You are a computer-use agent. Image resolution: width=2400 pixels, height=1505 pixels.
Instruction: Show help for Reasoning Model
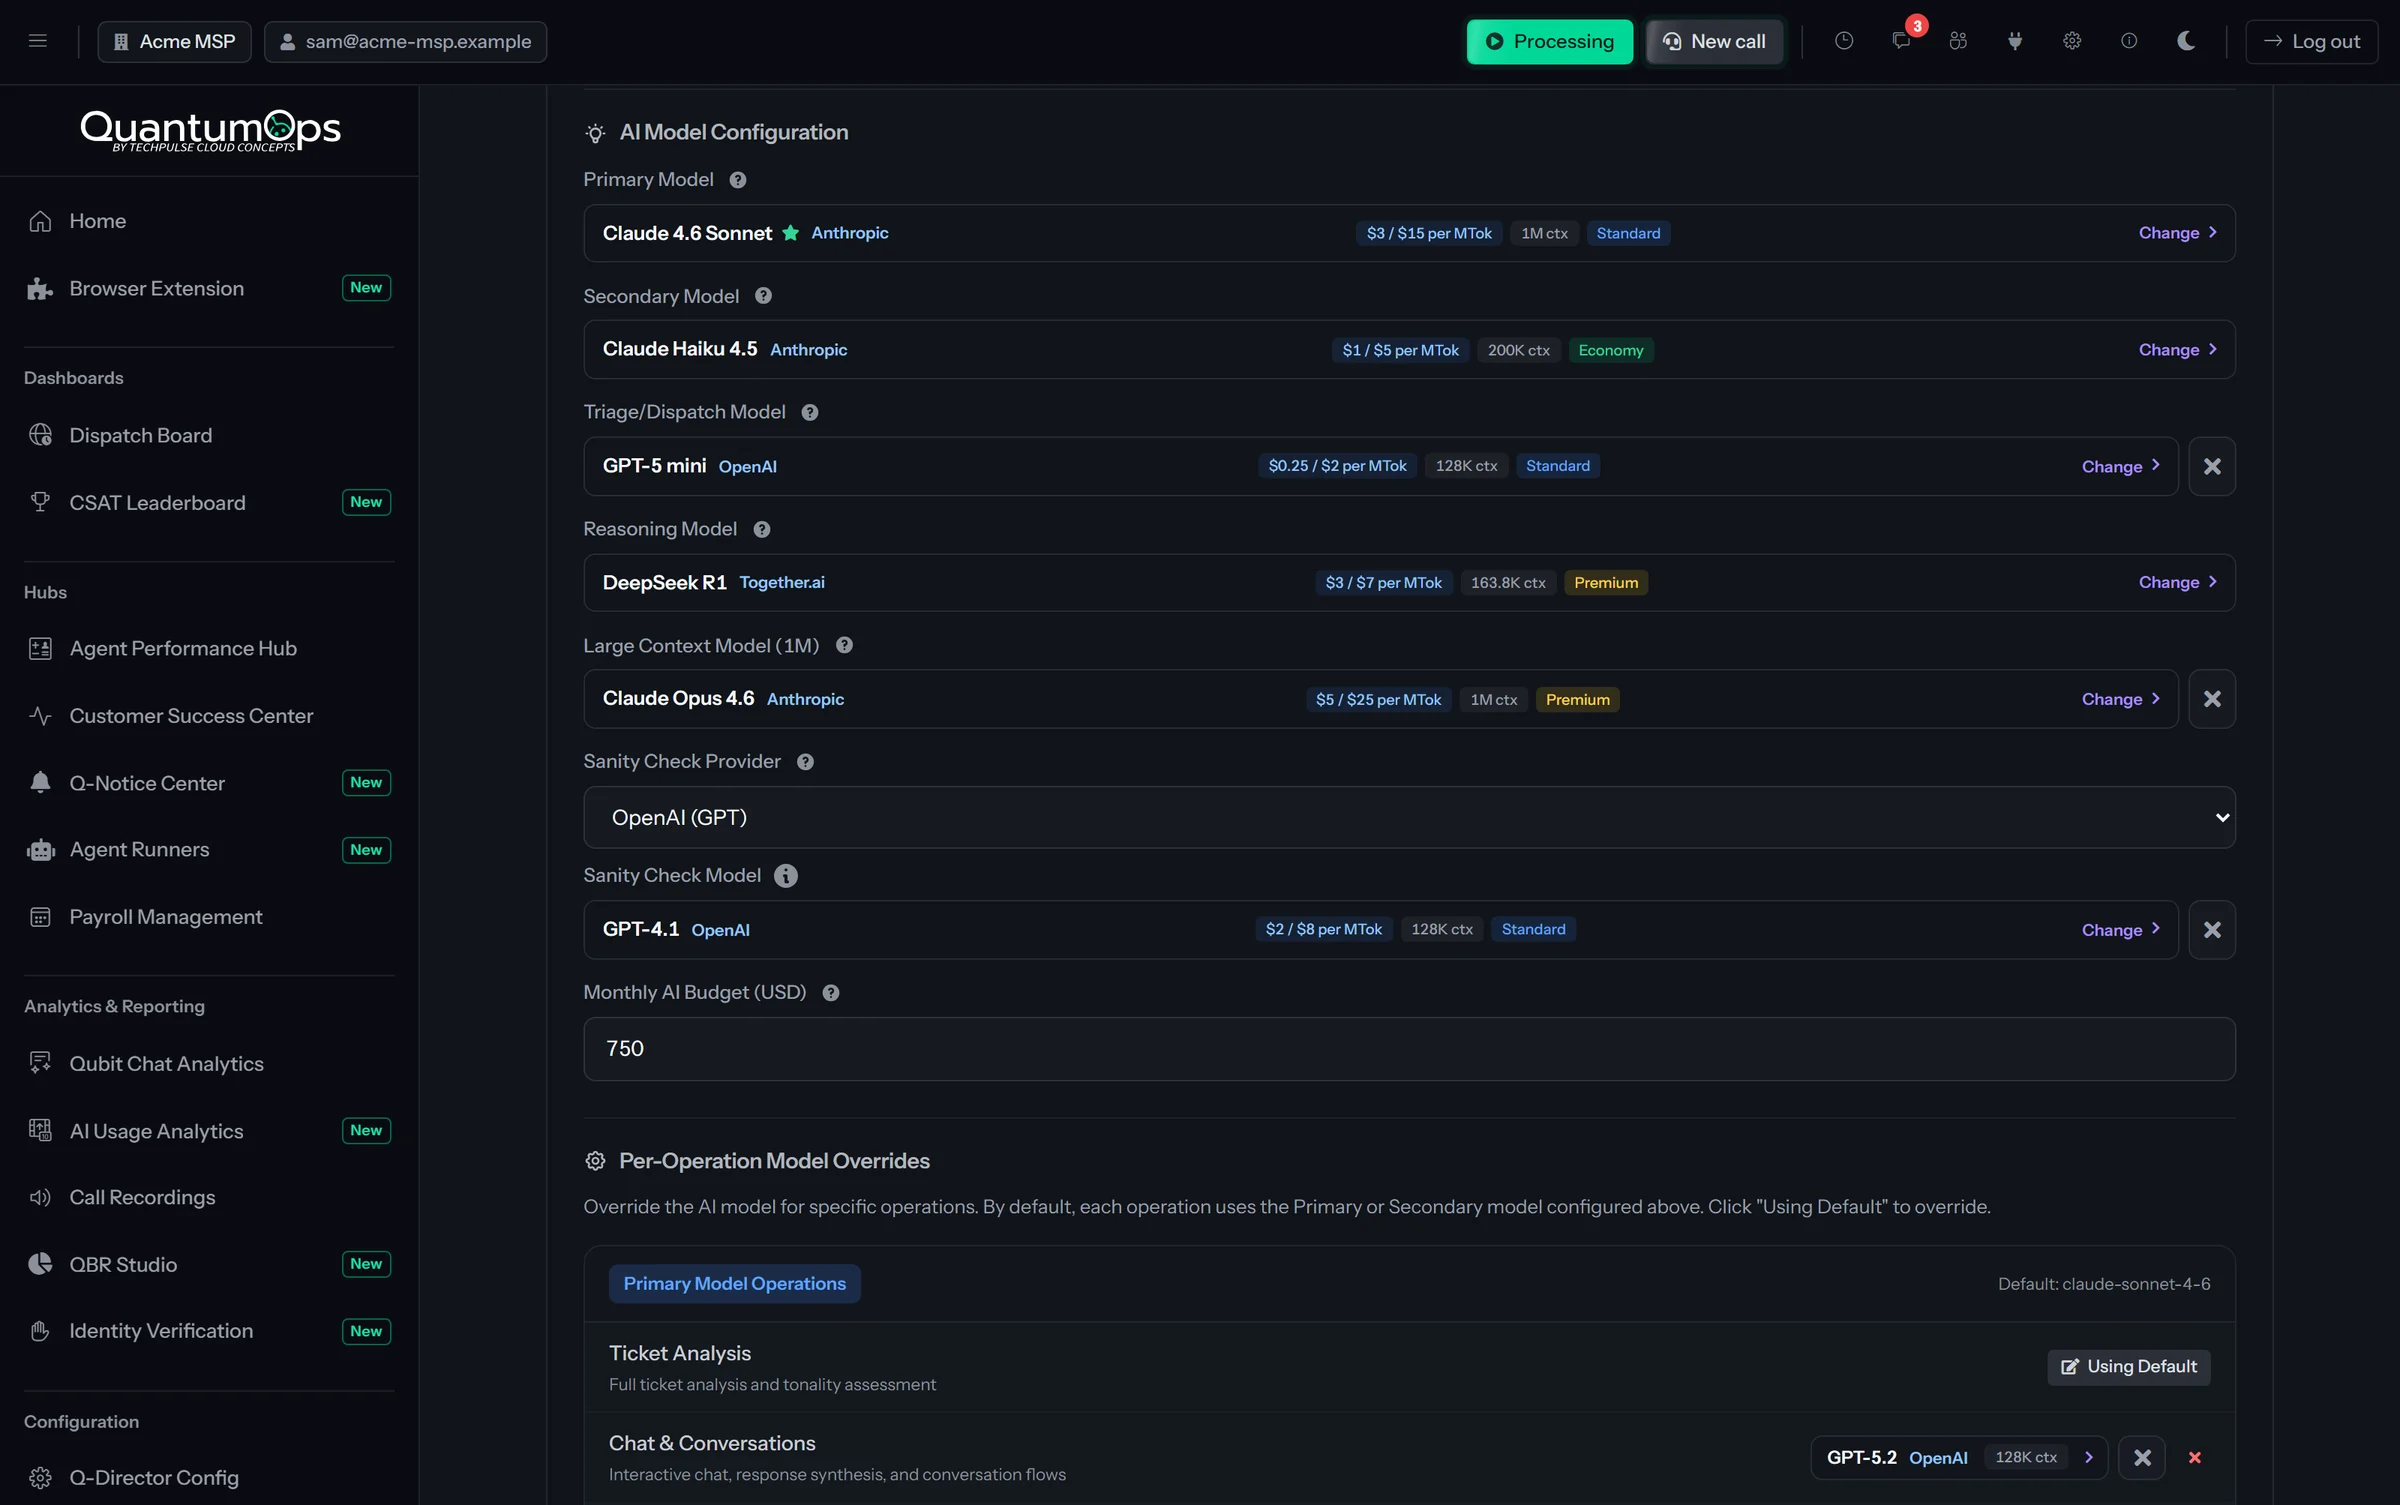[762, 529]
